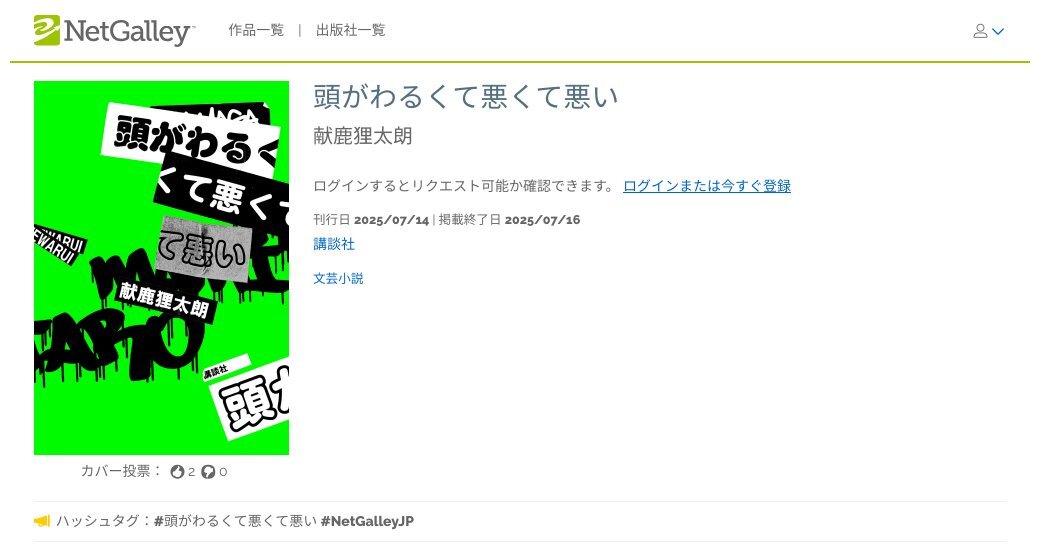Viewport: 1040px width, 550px height.
Task: Open the 出版社一覧 menu item
Action: click(350, 31)
